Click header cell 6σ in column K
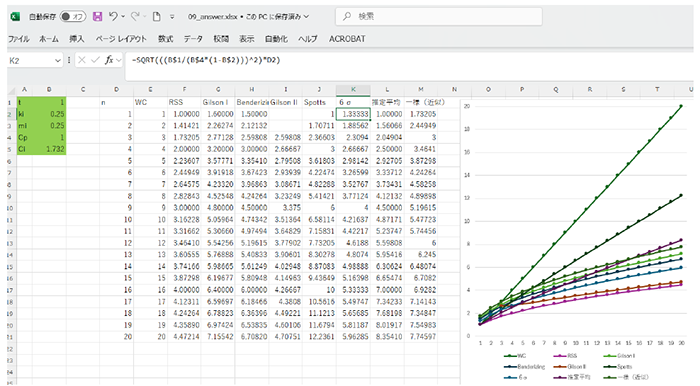 click(353, 102)
